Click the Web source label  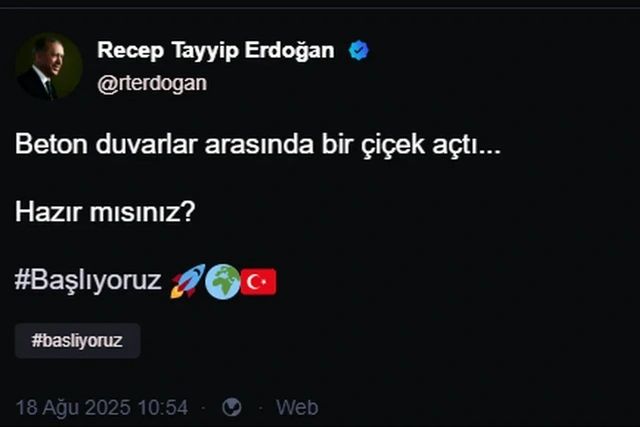pyautogui.click(x=297, y=407)
